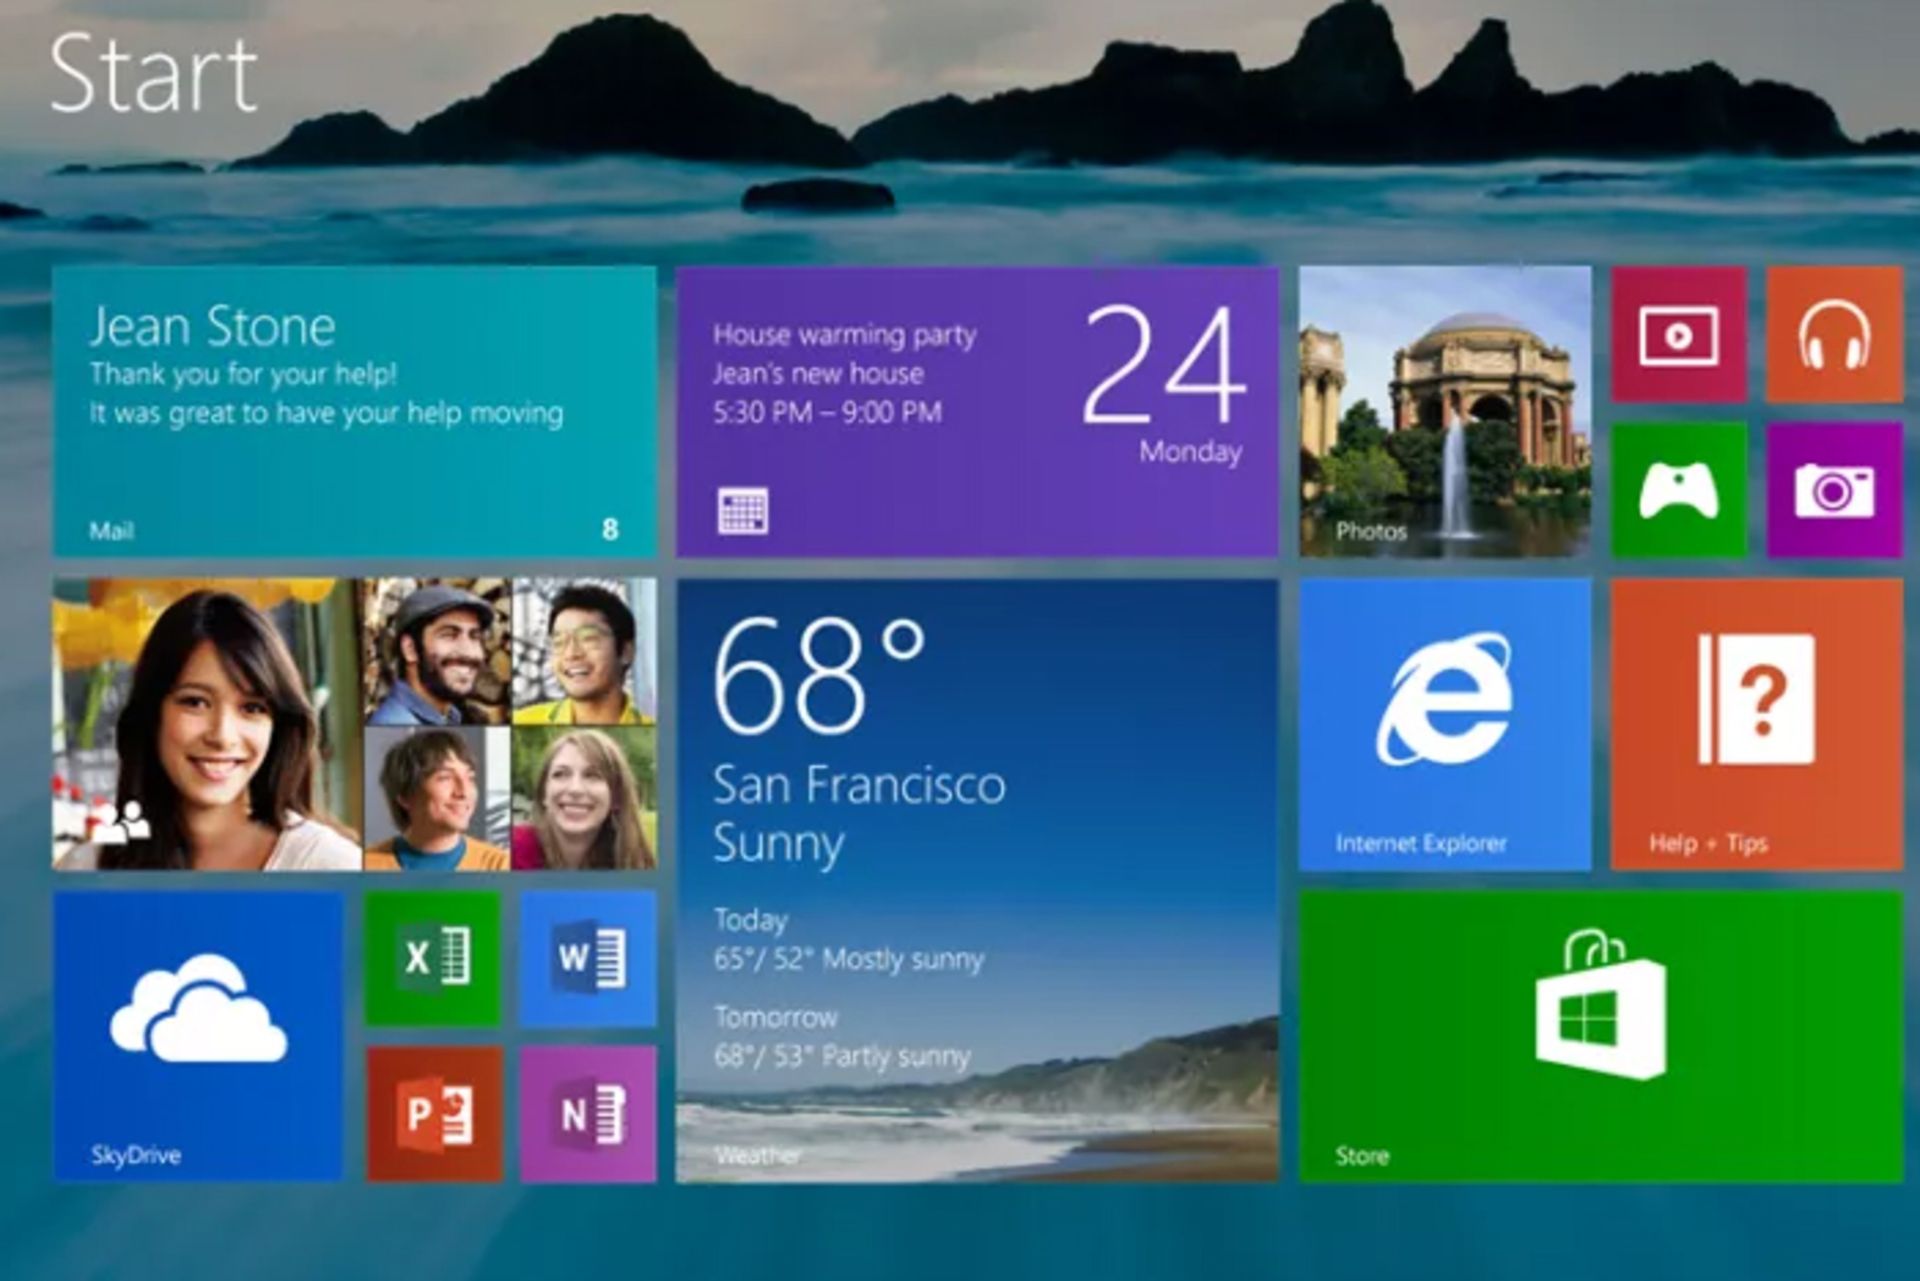Open the Music headphones tile

click(x=1834, y=335)
